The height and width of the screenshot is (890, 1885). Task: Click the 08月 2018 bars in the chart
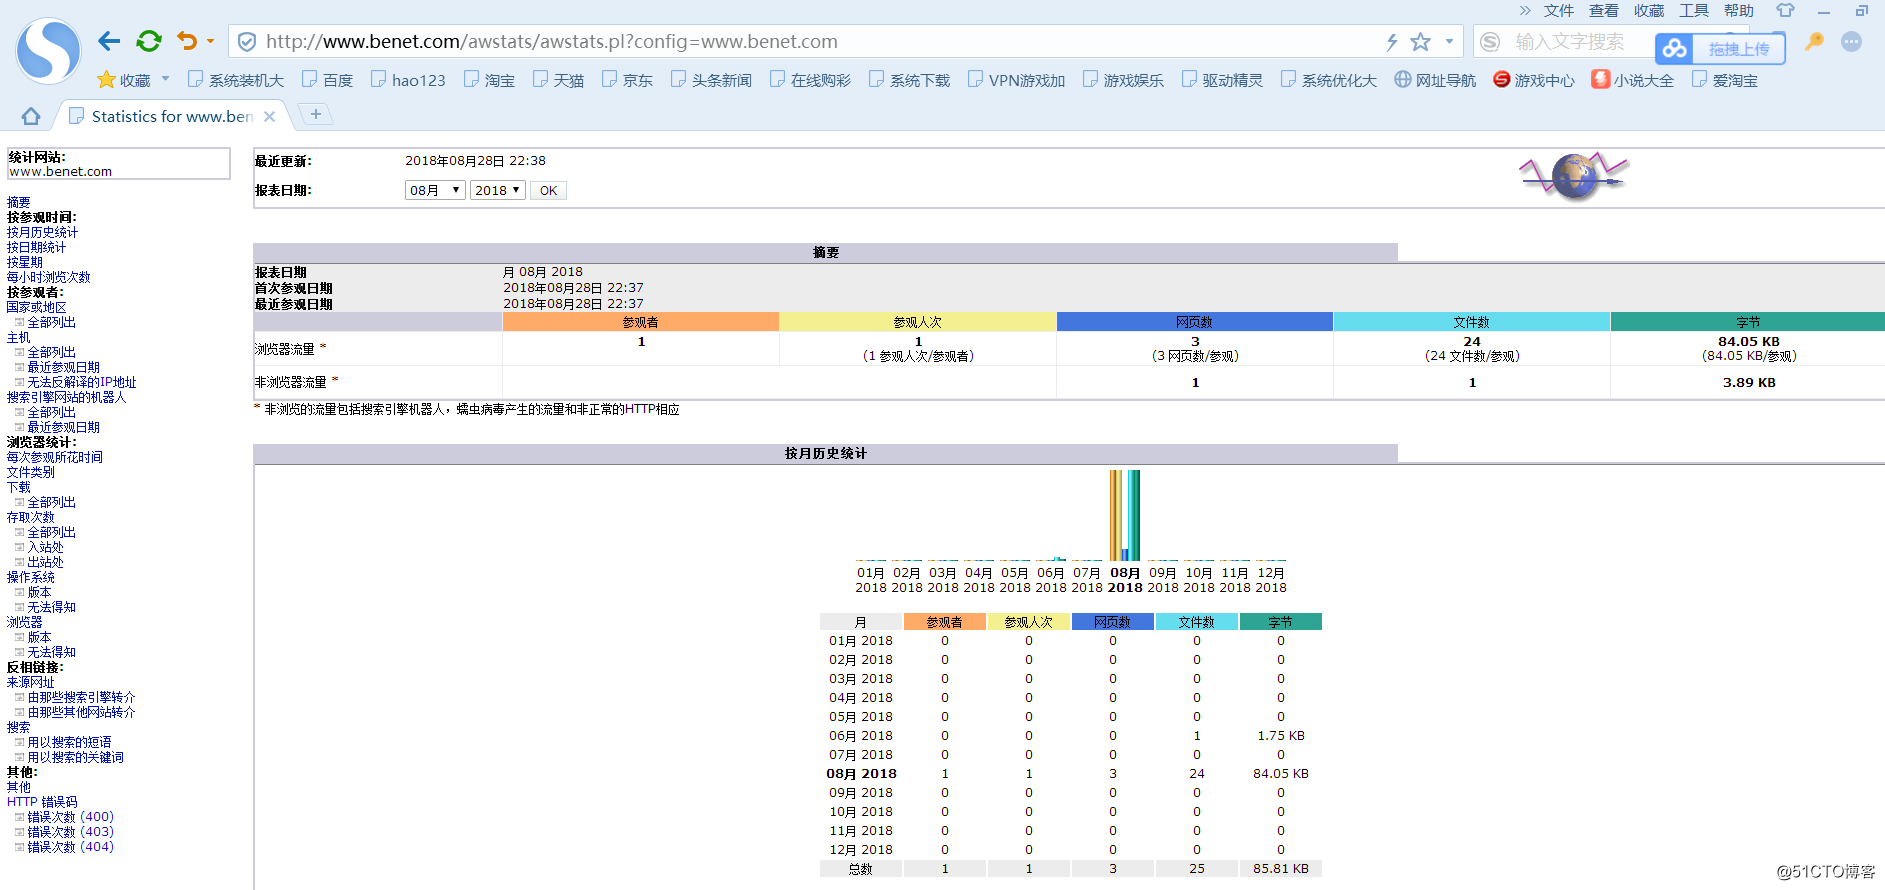(1125, 515)
